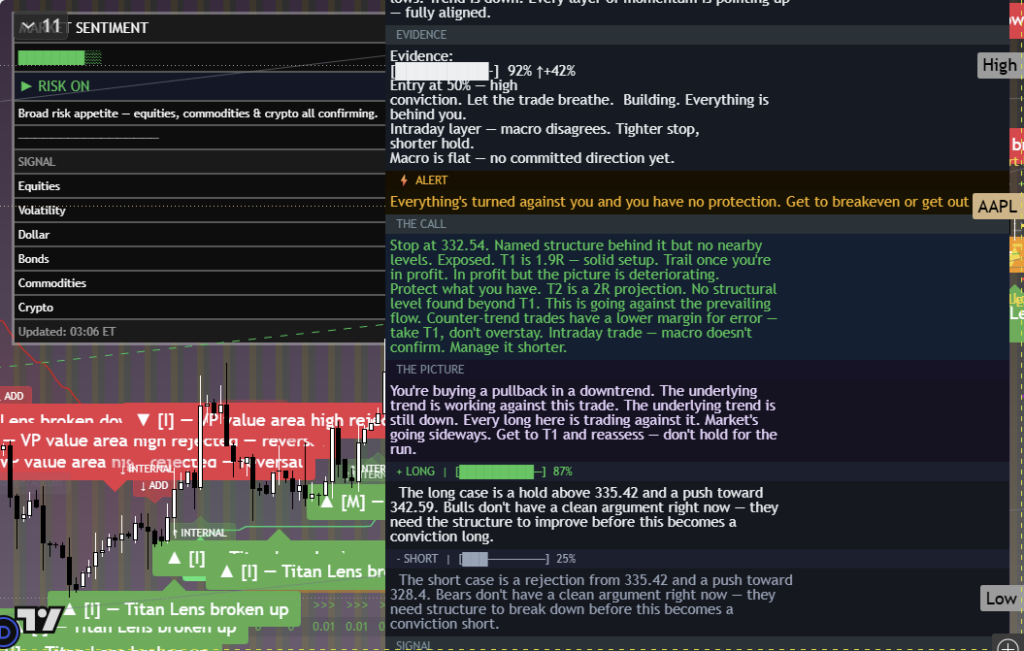Select the AAPL symbol label
This screenshot has width=1024, height=651.
point(996,206)
